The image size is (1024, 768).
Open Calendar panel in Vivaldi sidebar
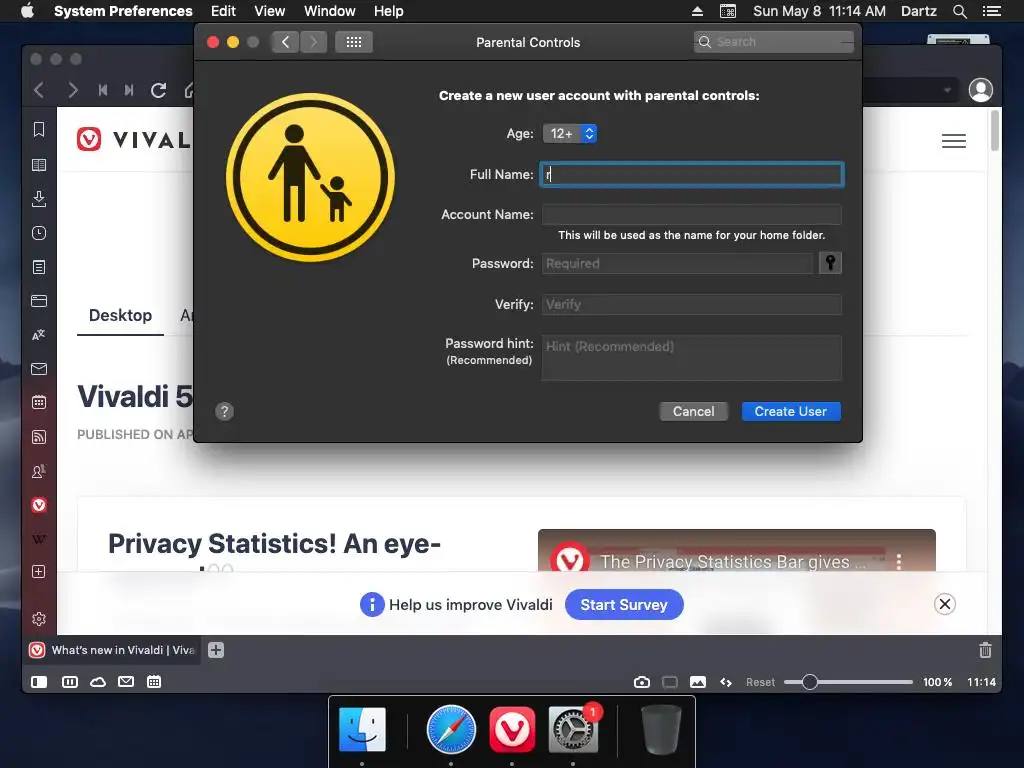click(39, 402)
